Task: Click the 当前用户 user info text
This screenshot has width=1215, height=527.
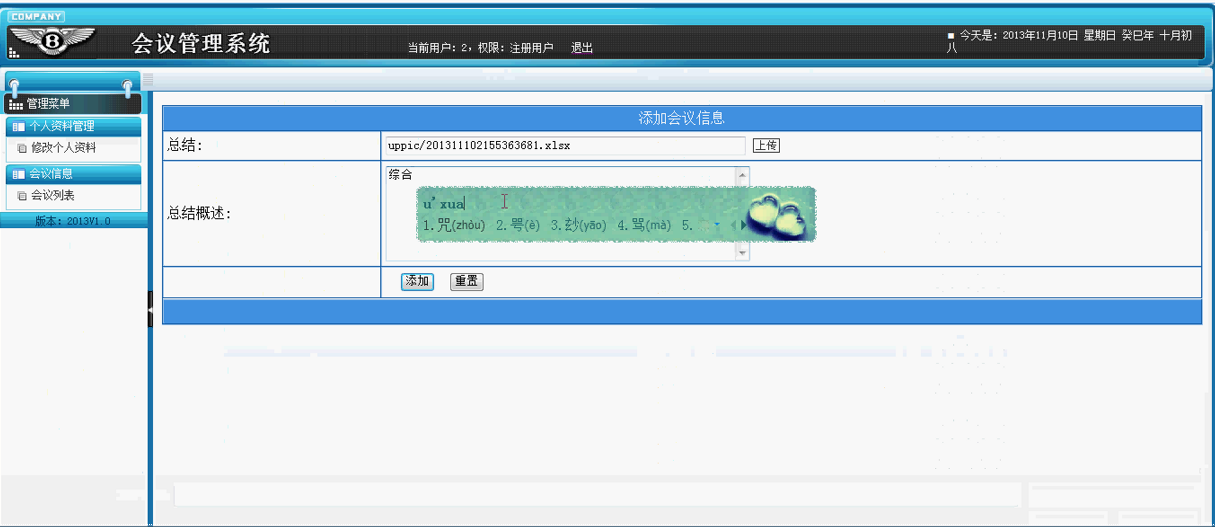Action: coord(481,48)
